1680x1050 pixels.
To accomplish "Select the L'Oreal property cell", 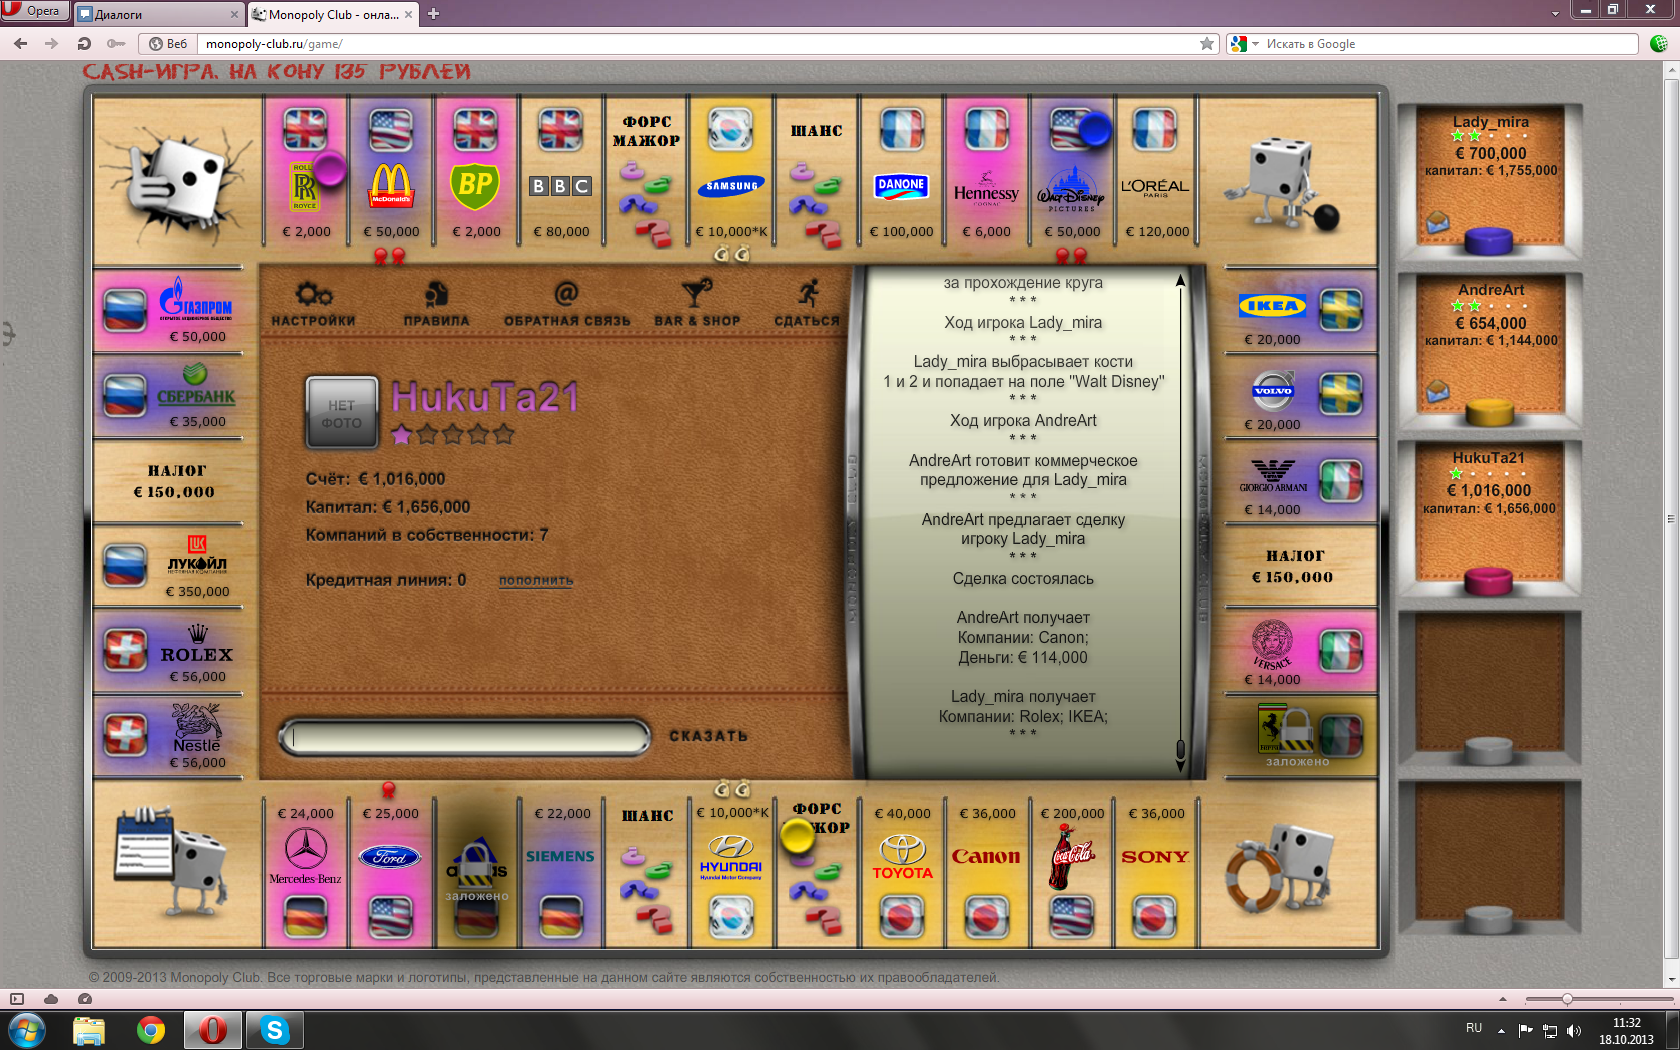I will pos(1156,171).
